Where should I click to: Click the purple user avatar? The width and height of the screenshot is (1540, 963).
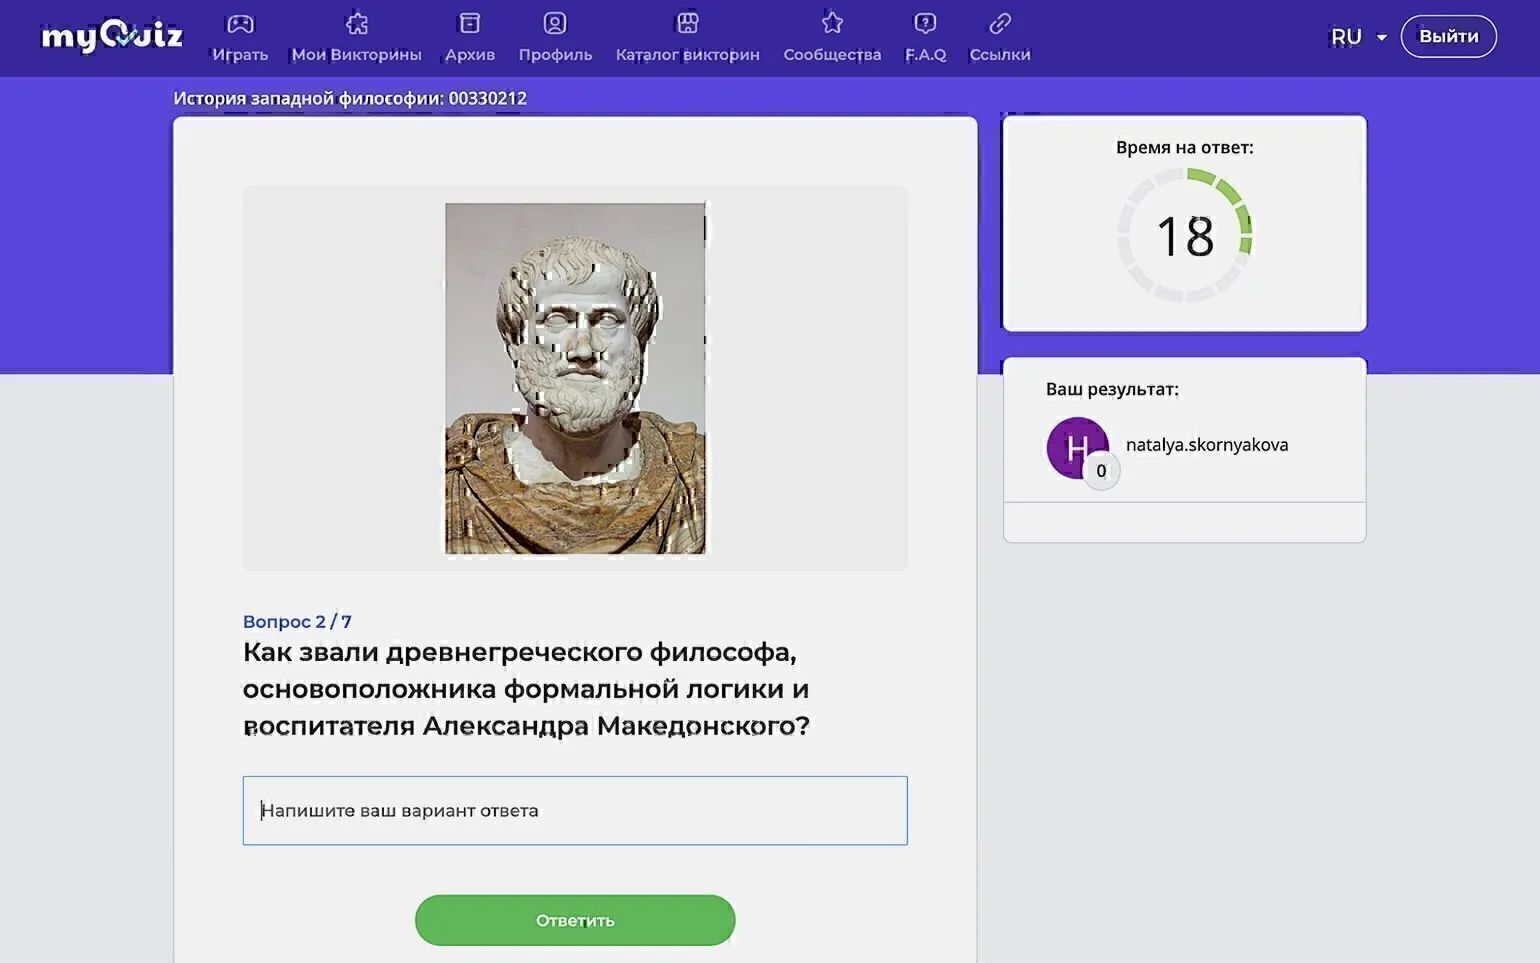1077,448
